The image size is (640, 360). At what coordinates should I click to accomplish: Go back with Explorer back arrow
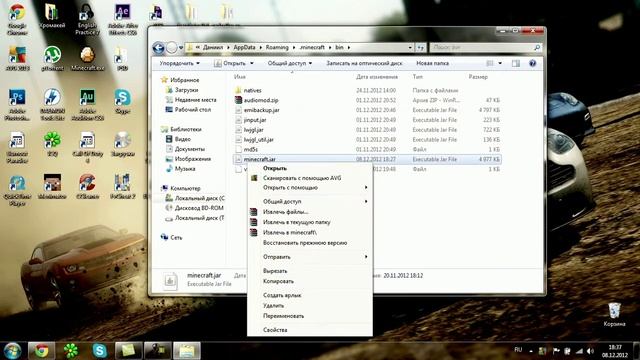click(159, 48)
